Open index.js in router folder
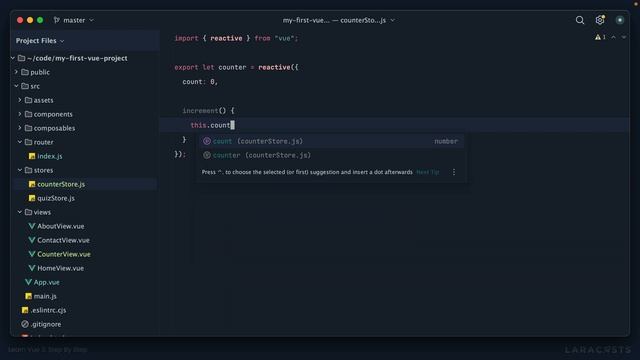The image size is (640, 360). coord(49,156)
